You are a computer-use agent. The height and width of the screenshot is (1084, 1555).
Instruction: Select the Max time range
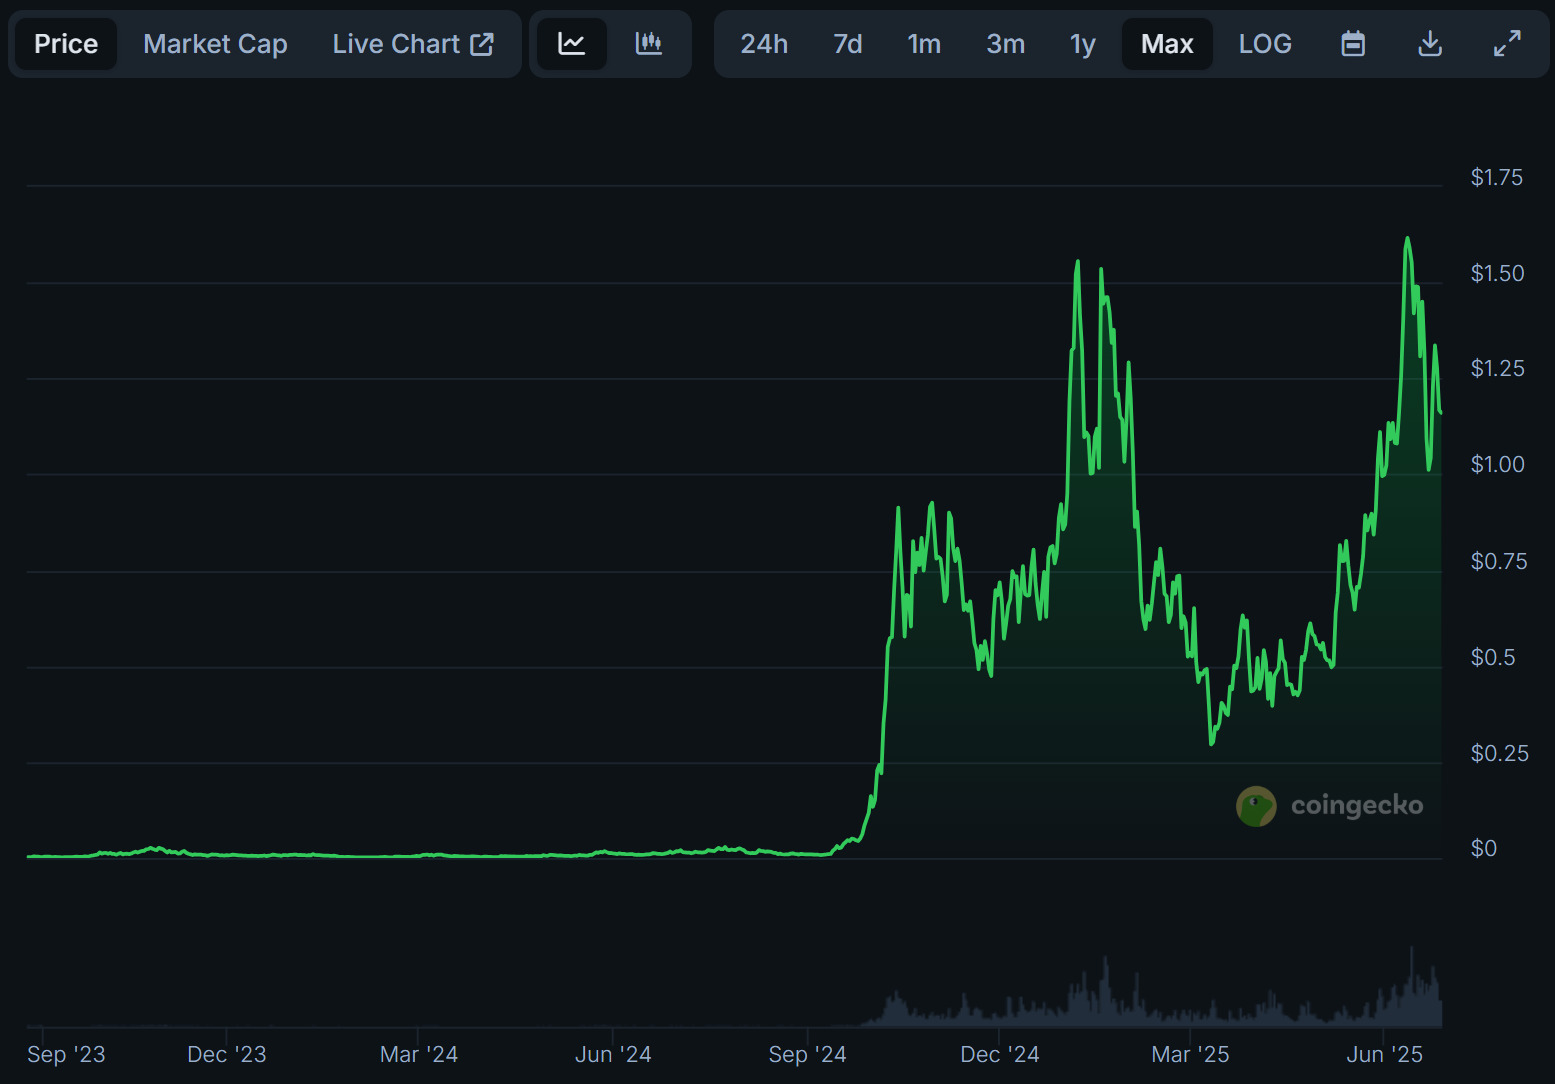coord(1167,44)
